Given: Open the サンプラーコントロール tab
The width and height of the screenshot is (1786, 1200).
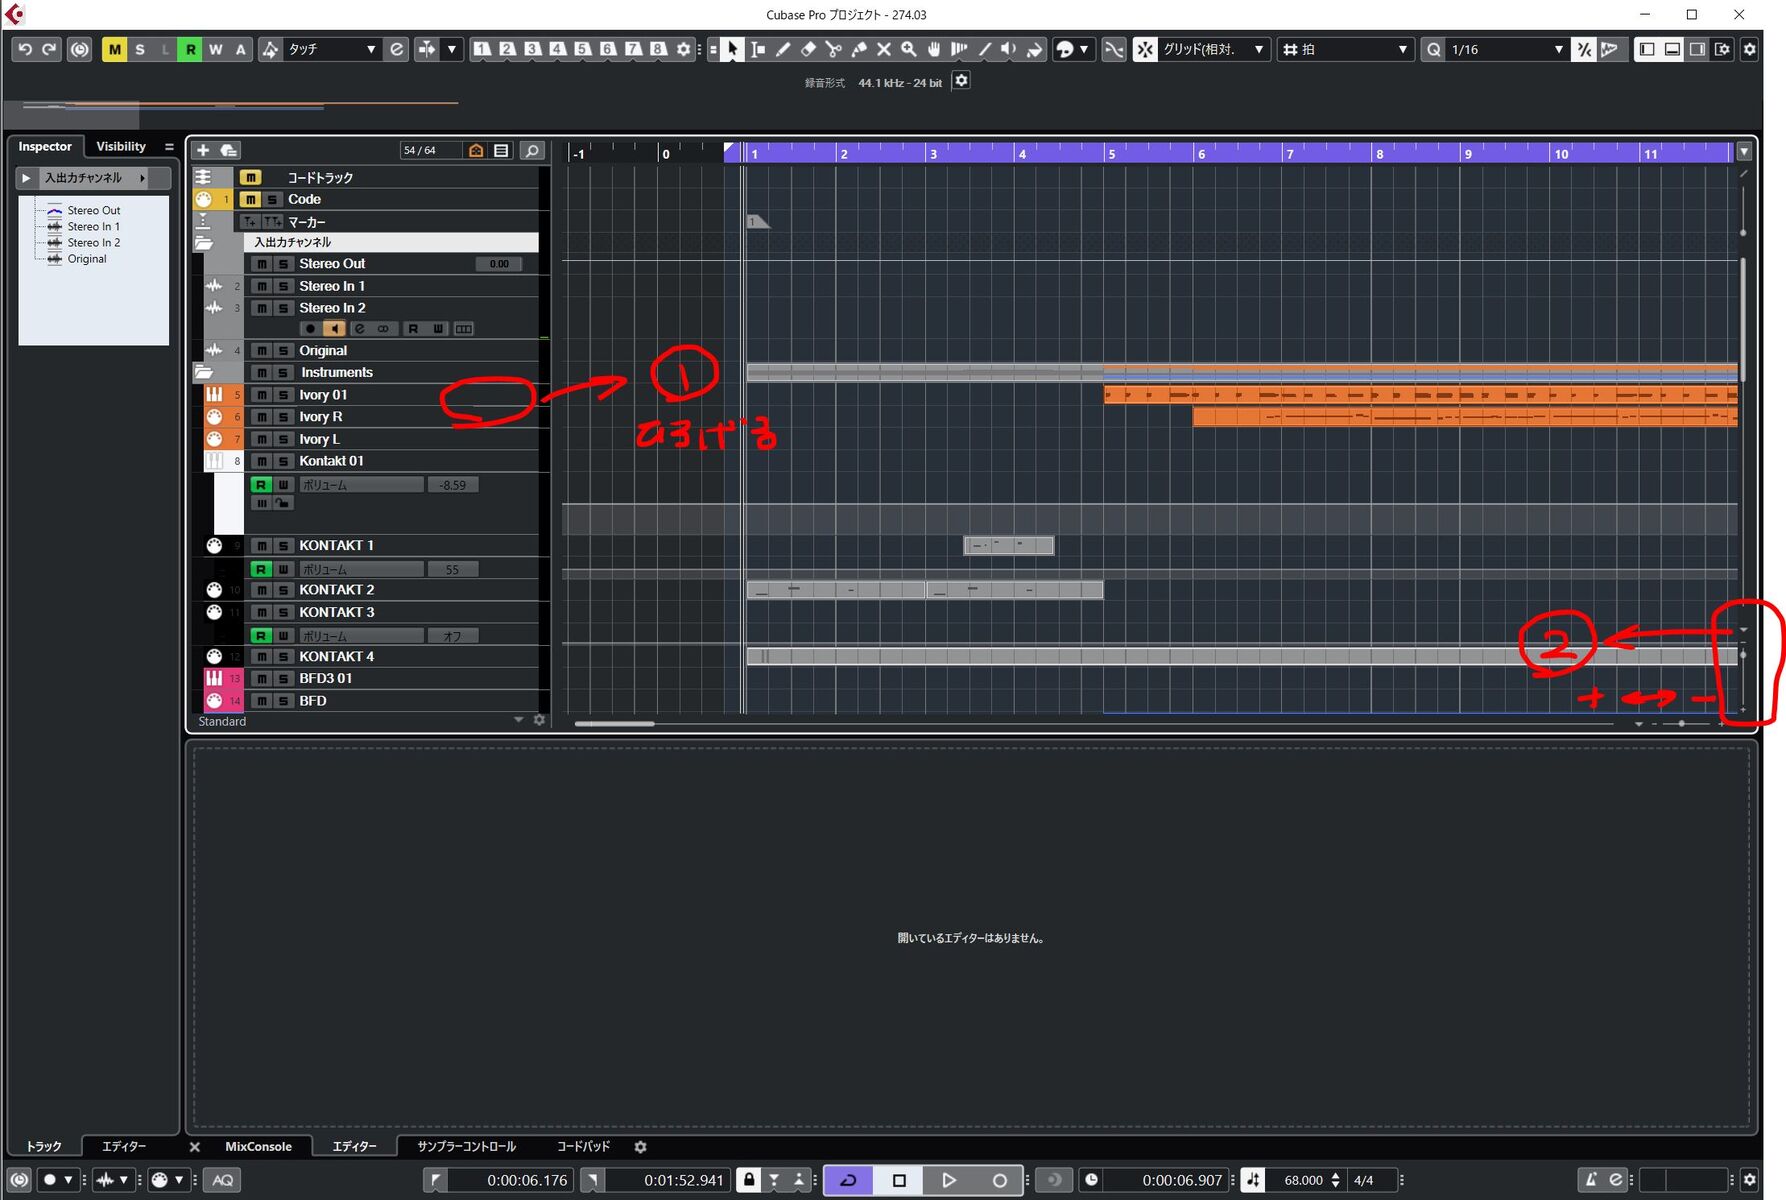Looking at the screenshot, I should 466,1147.
